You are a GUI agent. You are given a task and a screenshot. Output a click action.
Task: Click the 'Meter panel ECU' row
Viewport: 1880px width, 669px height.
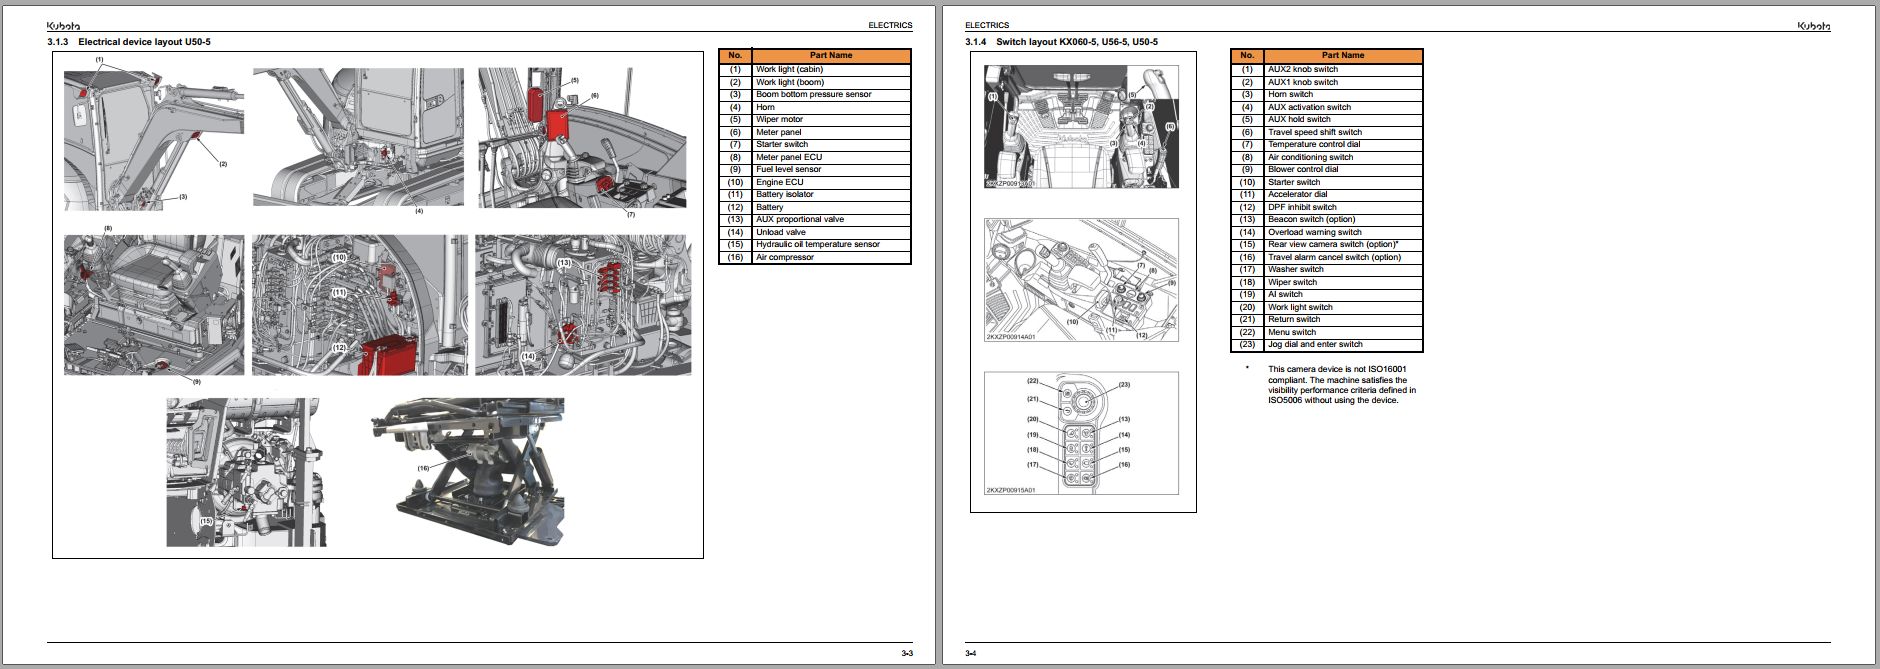(815, 157)
